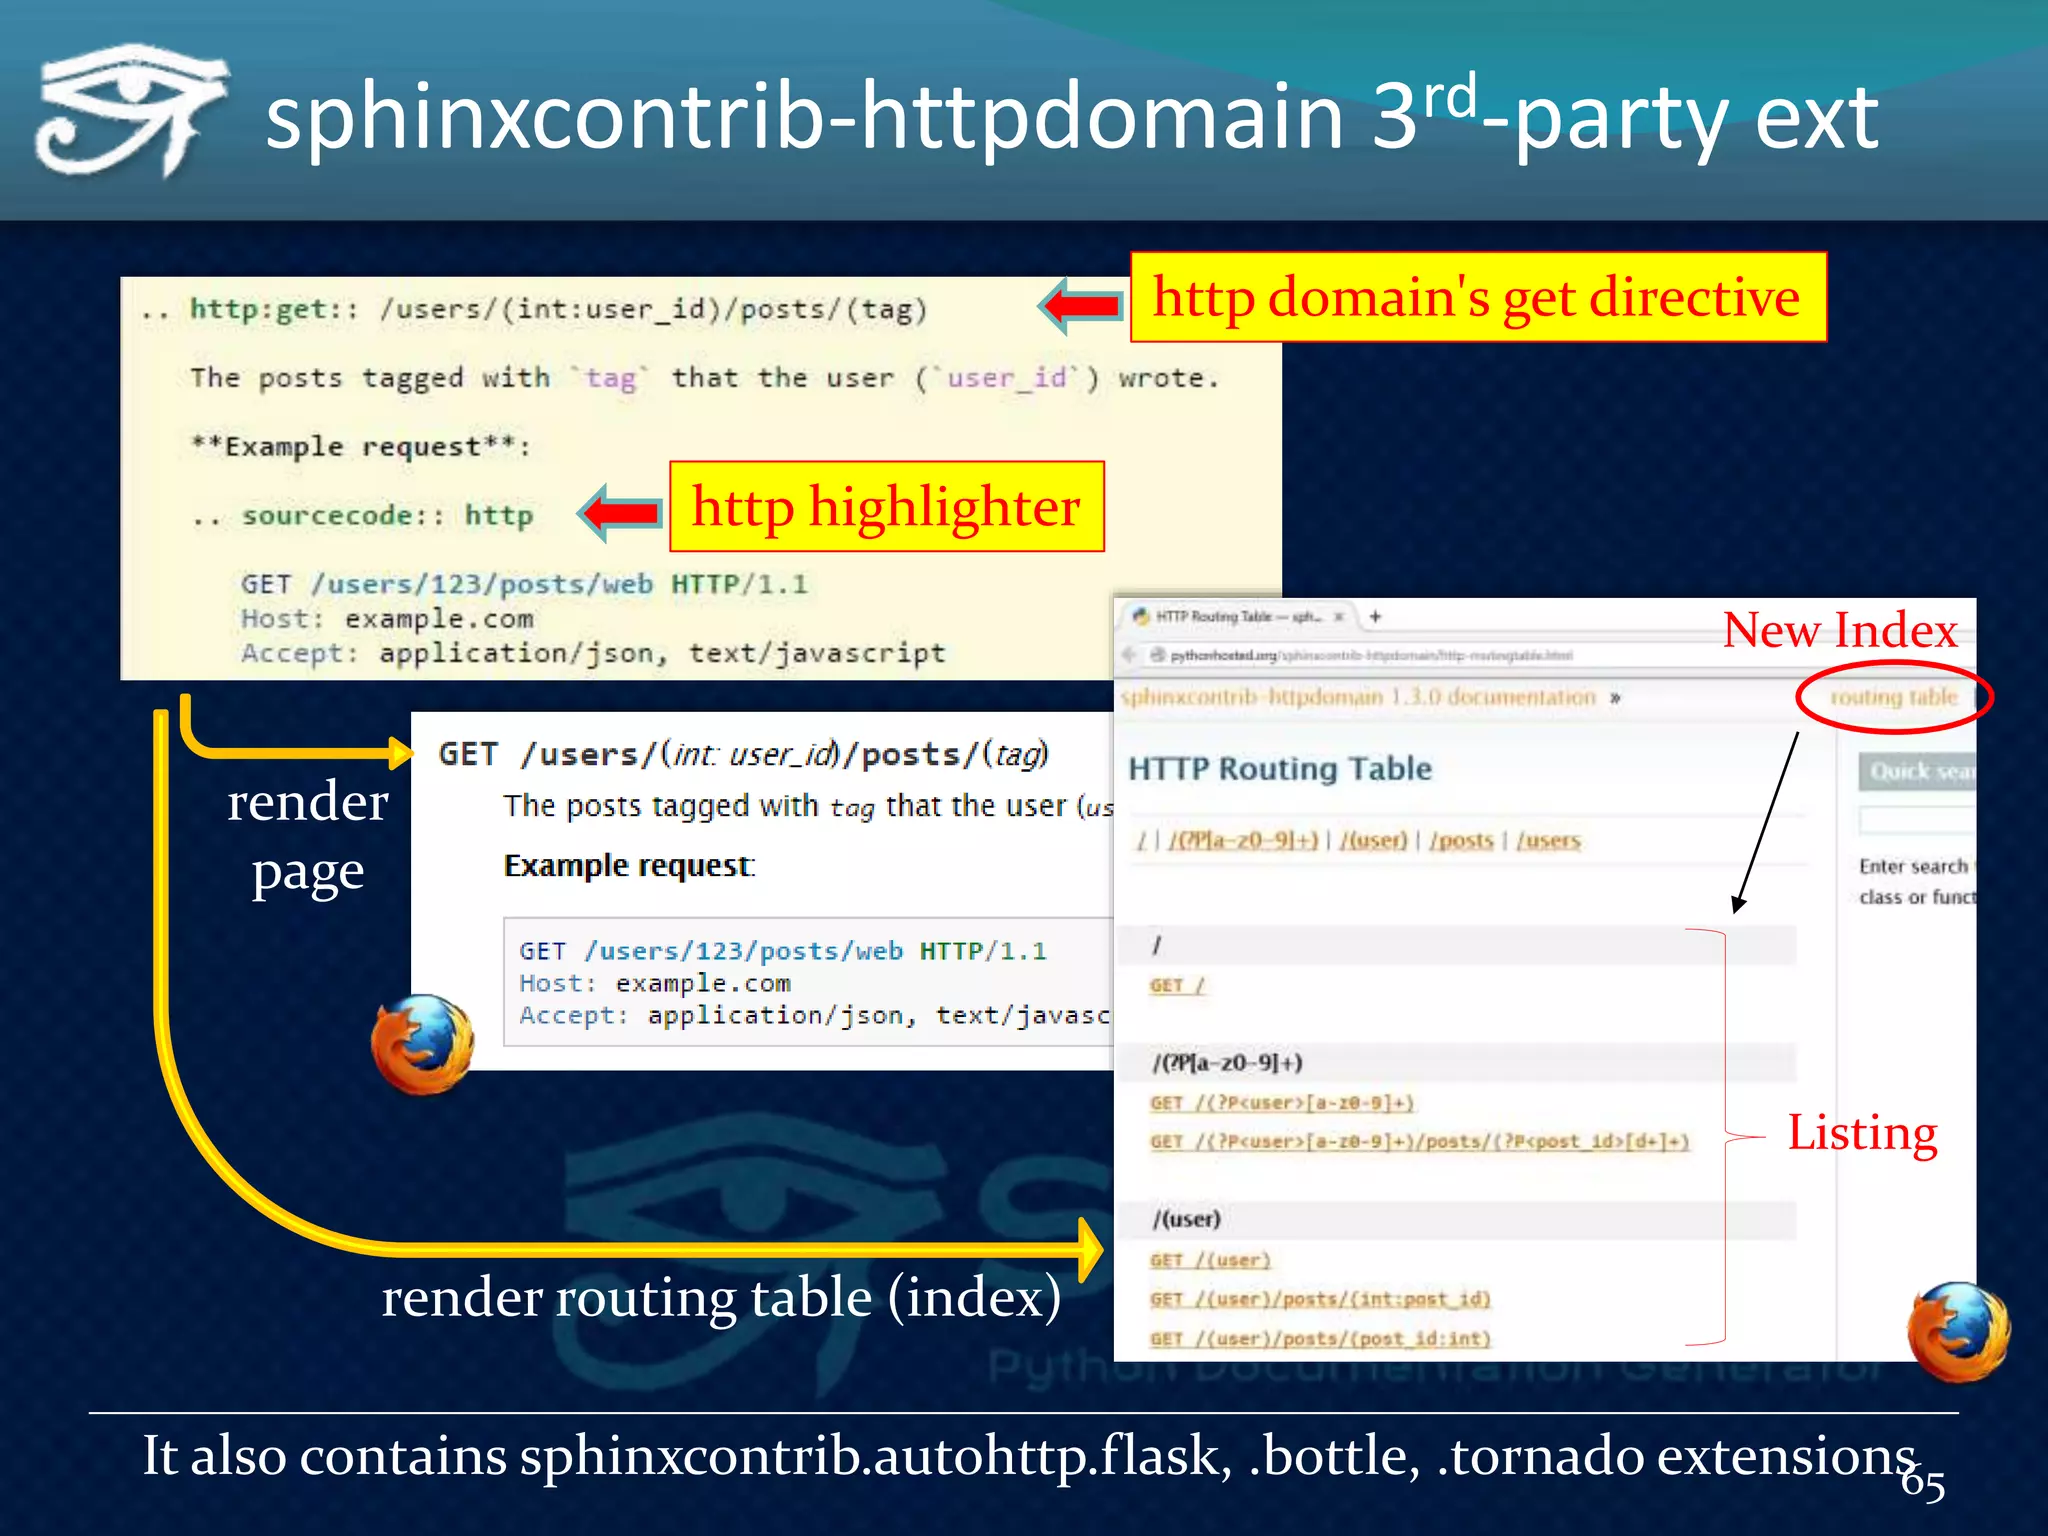Jump to the / index letter link
Viewport: 2048px width, 1536px height.
pos(1141,840)
